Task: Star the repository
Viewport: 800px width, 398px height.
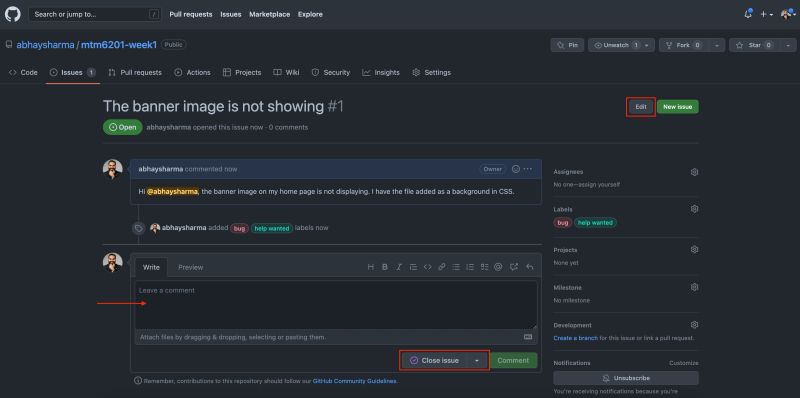Action: coord(755,45)
